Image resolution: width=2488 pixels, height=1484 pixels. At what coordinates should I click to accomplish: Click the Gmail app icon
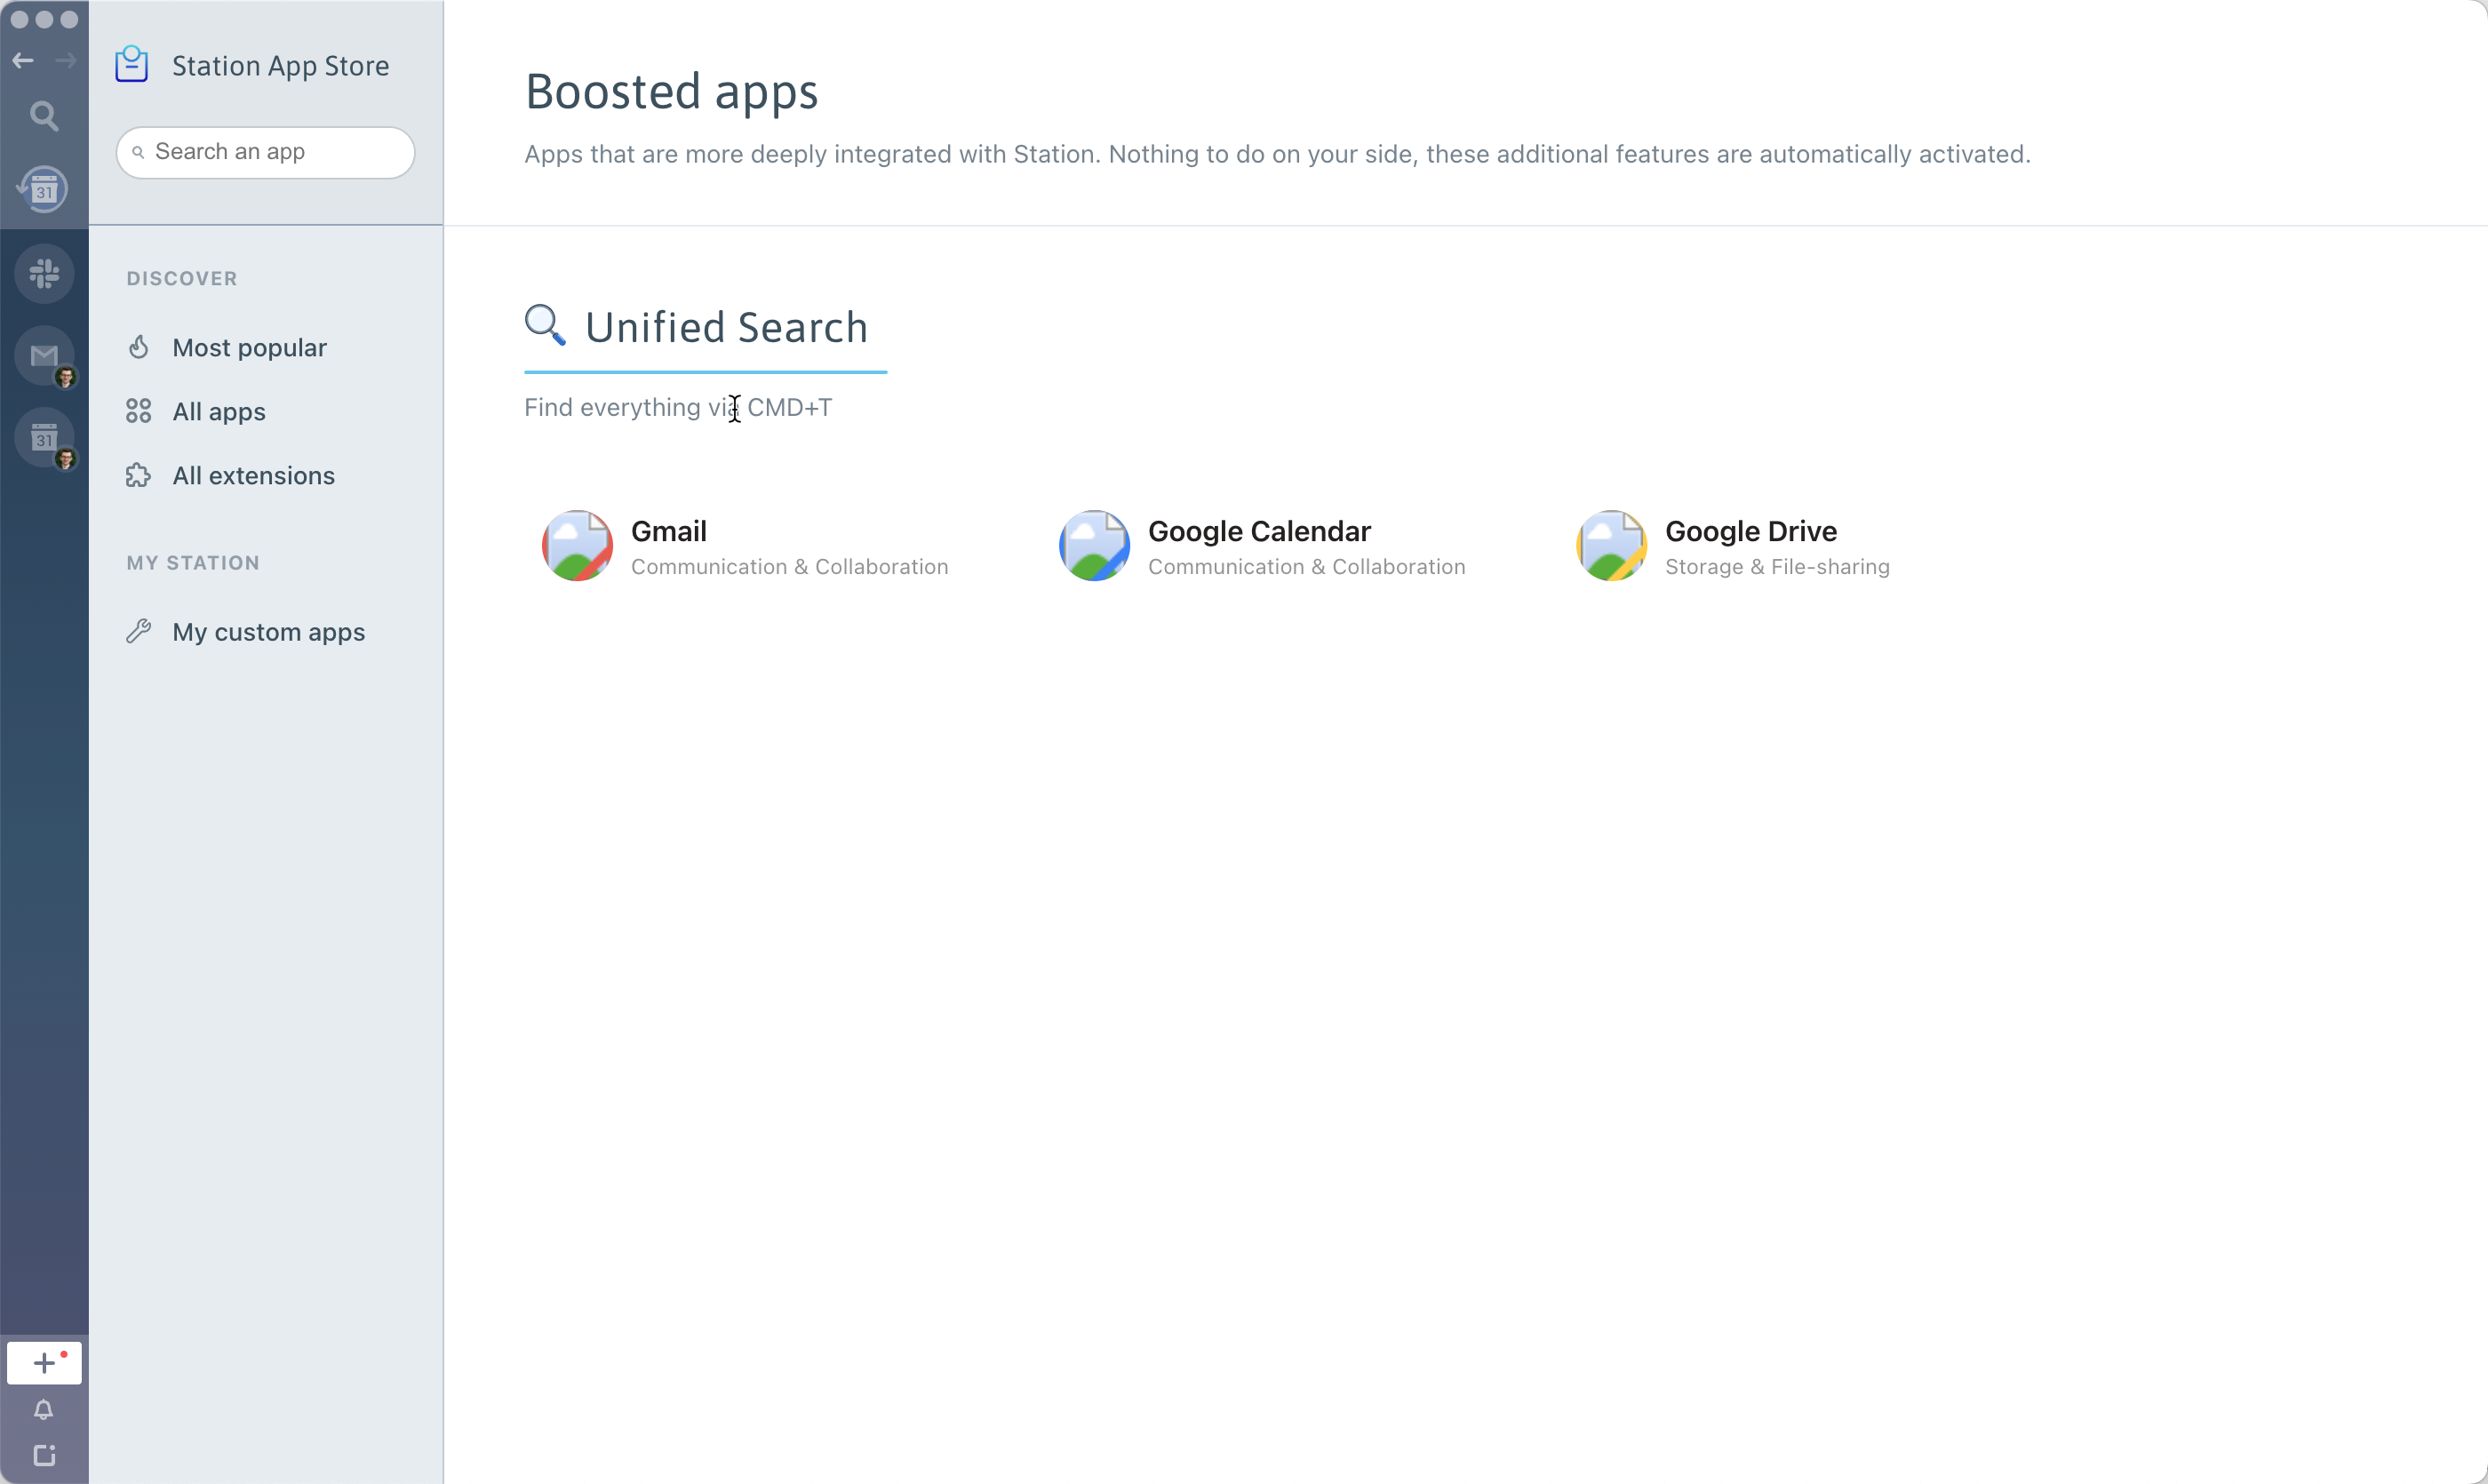click(577, 546)
